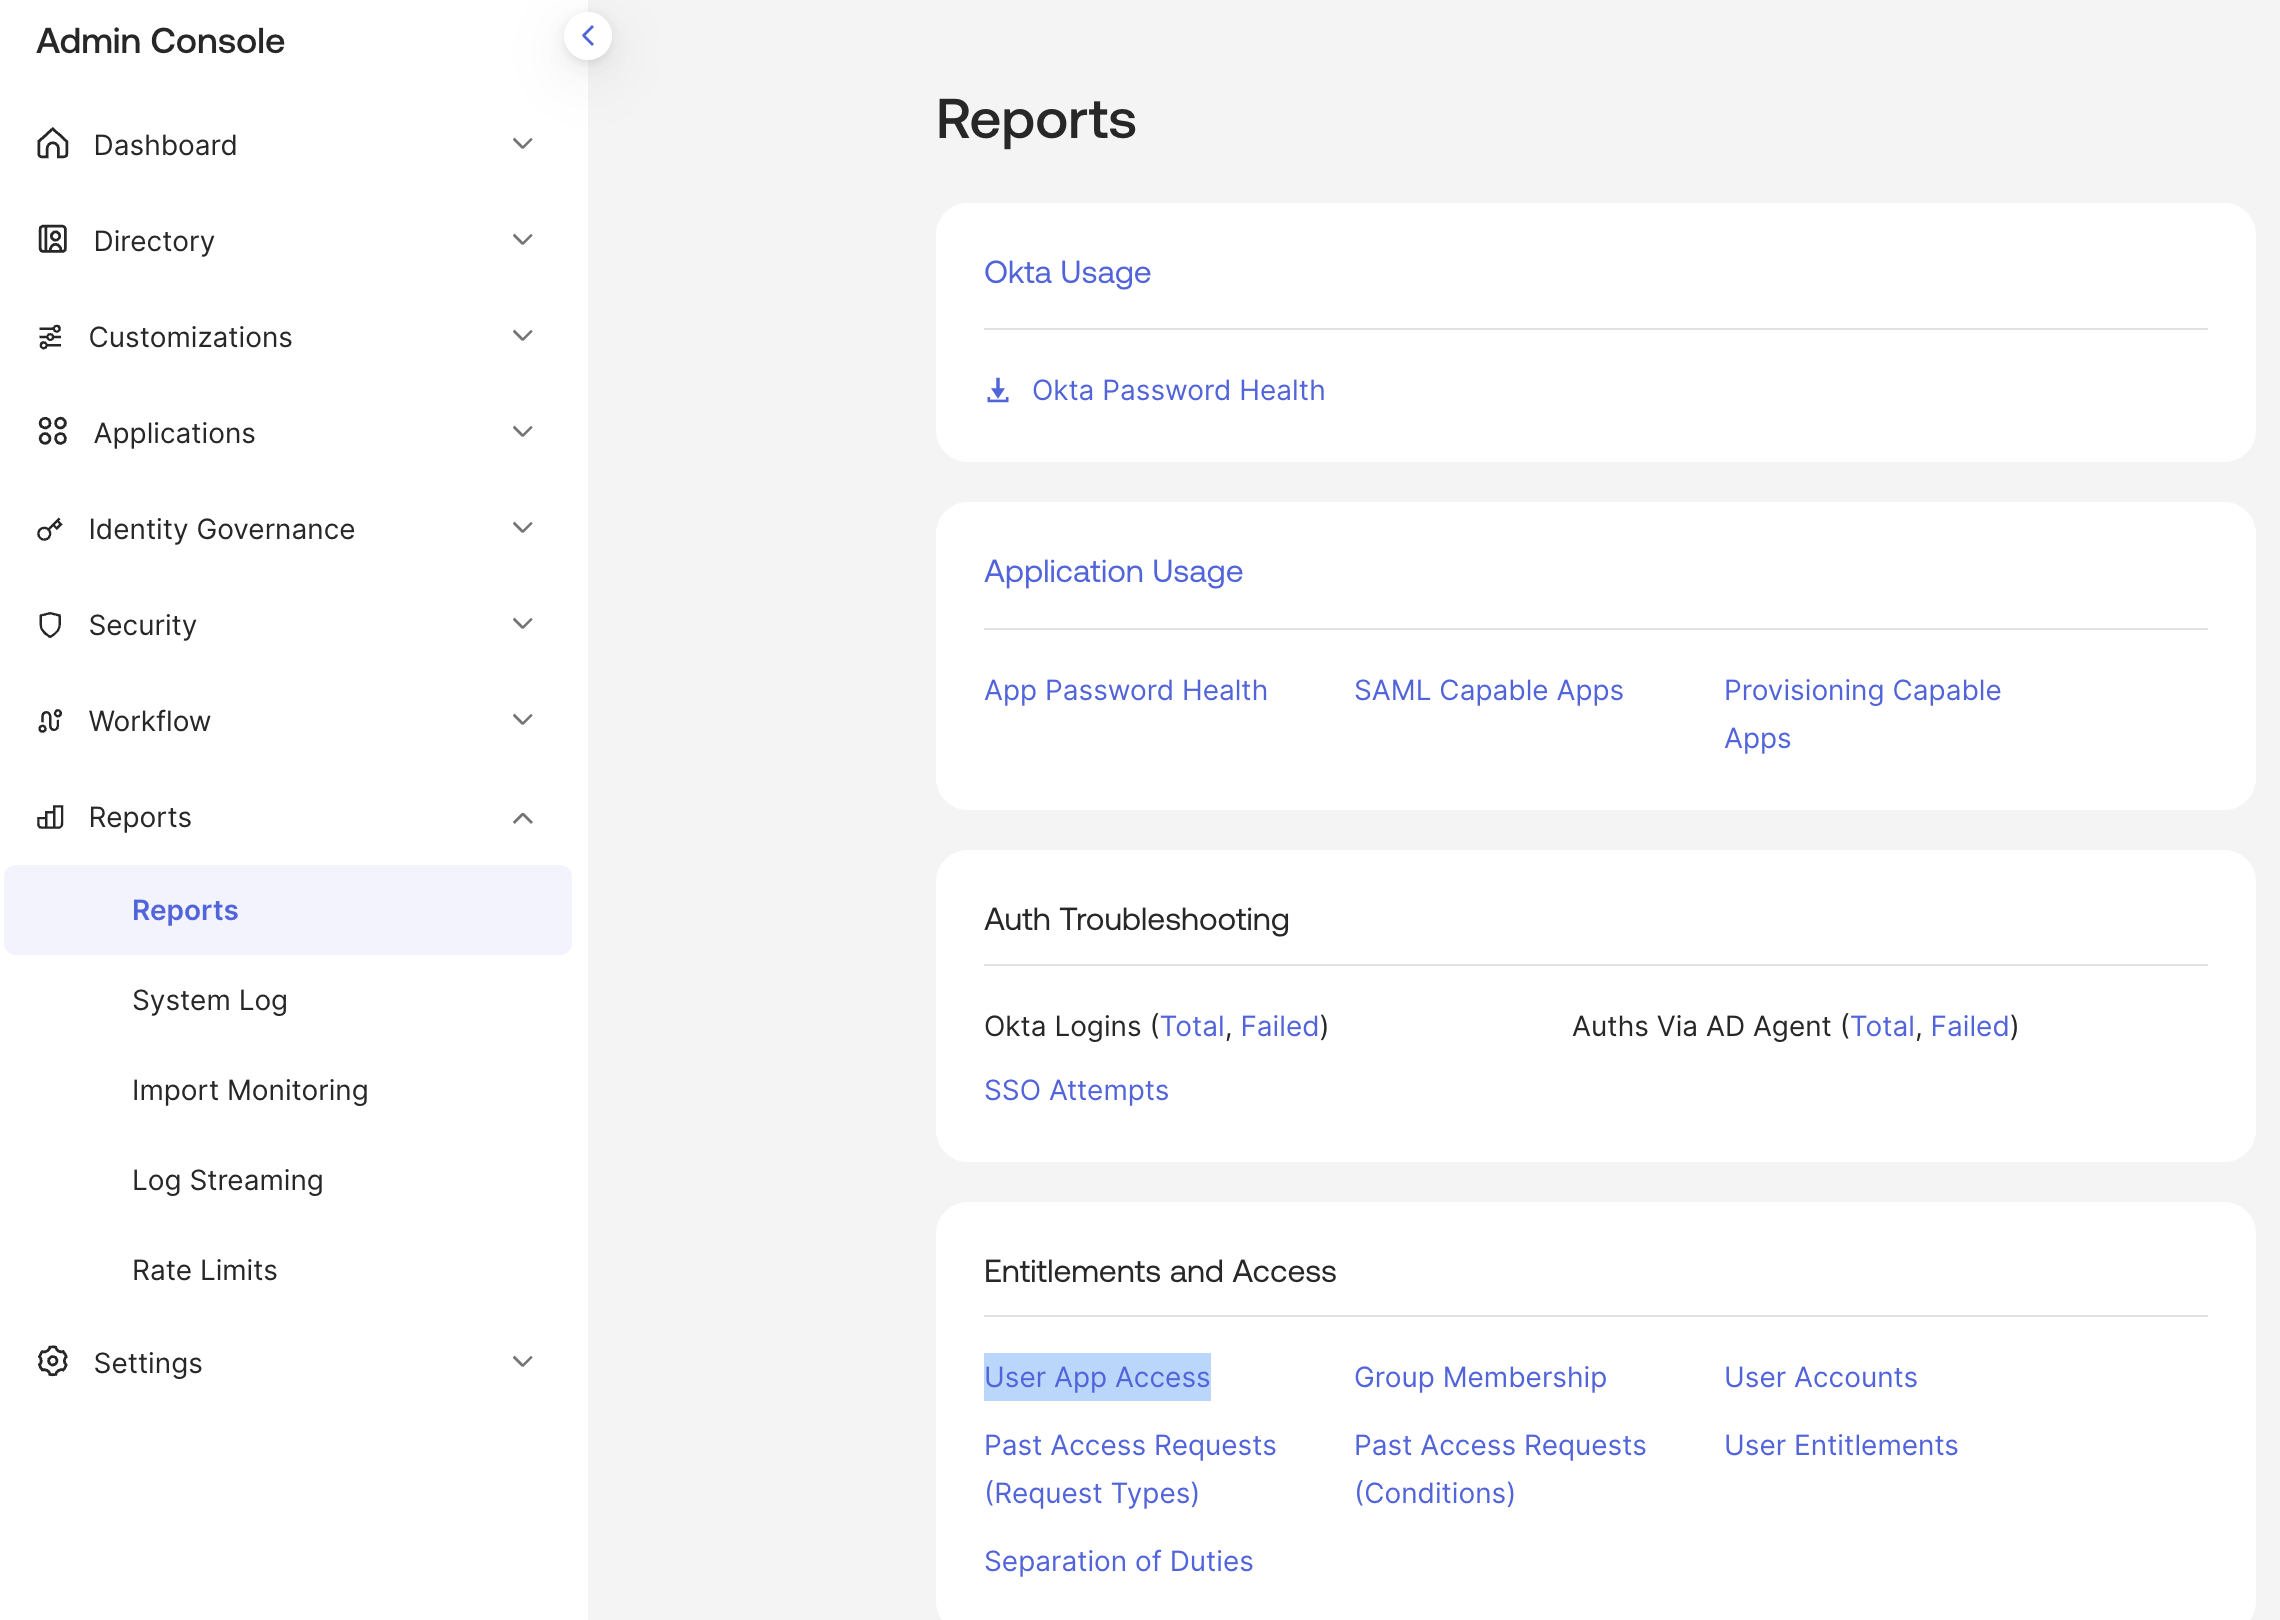Click the Security shield icon
2280x1620 pixels.
pyautogui.click(x=50, y=625)
